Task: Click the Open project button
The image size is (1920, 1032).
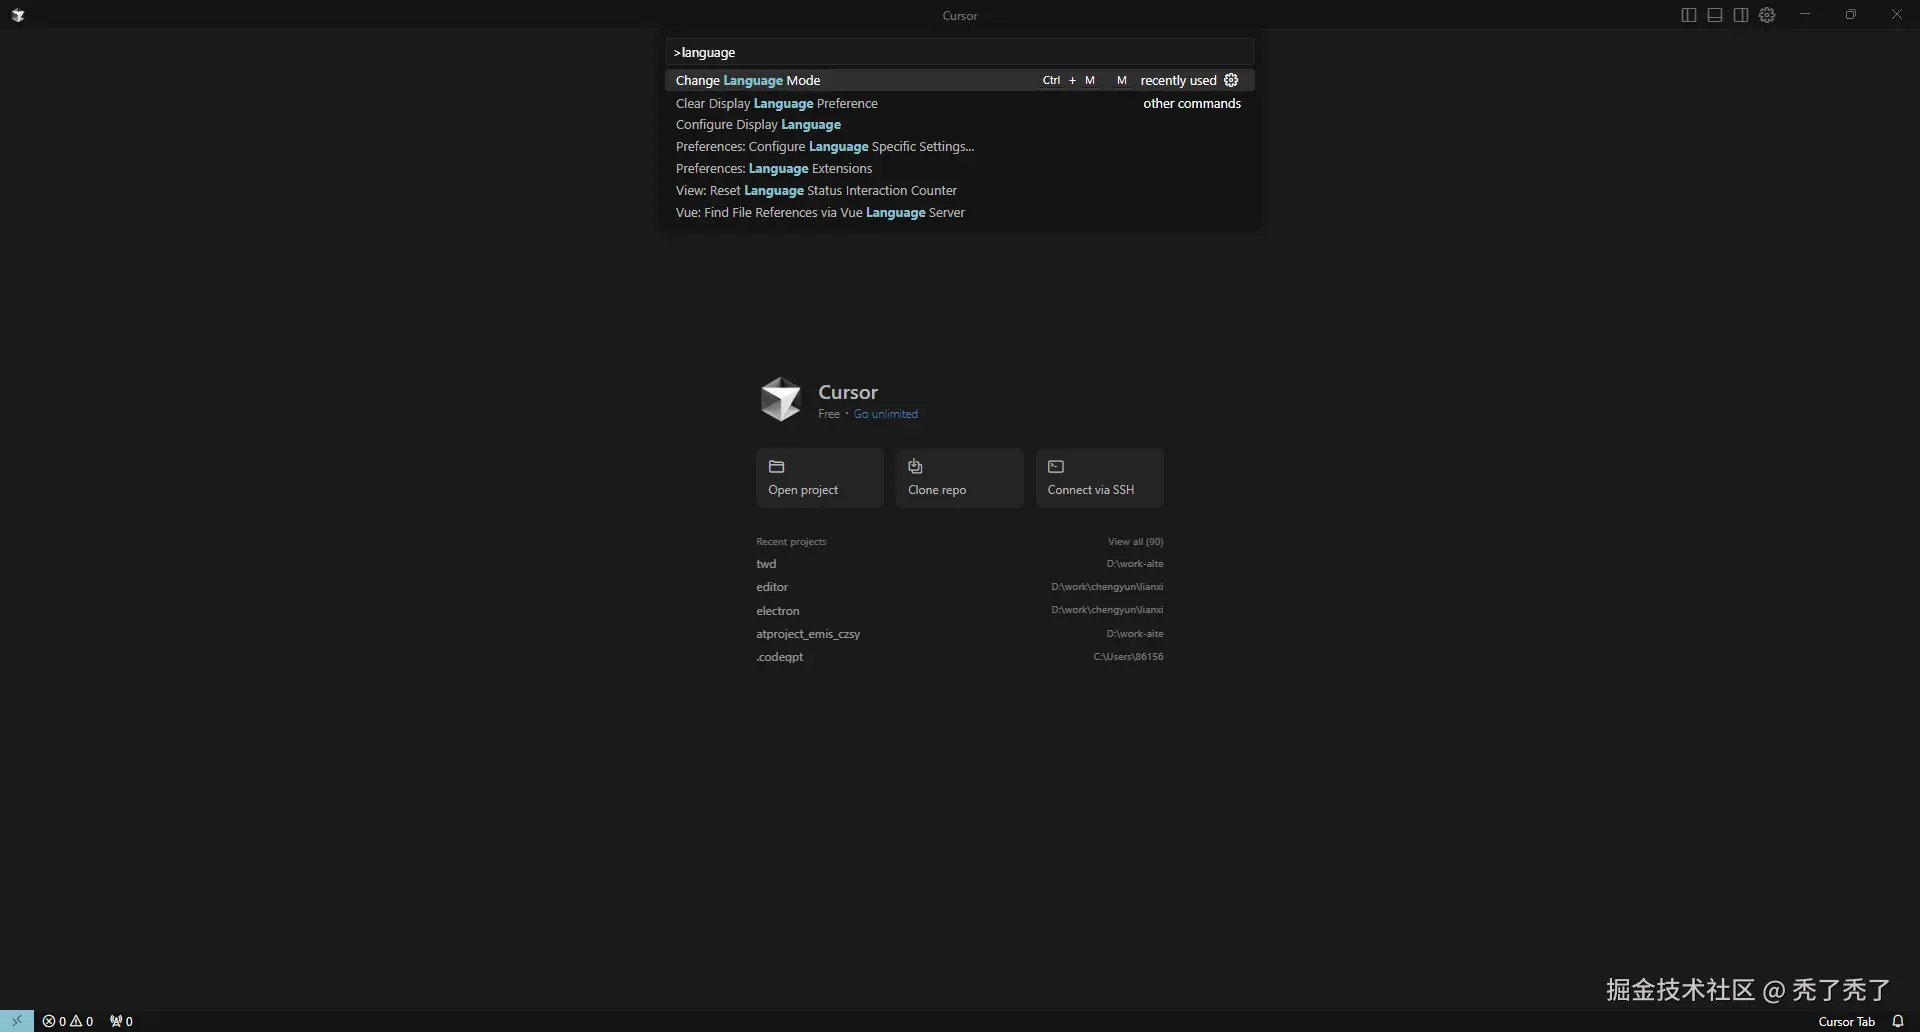Action: (x=820, y=478)
